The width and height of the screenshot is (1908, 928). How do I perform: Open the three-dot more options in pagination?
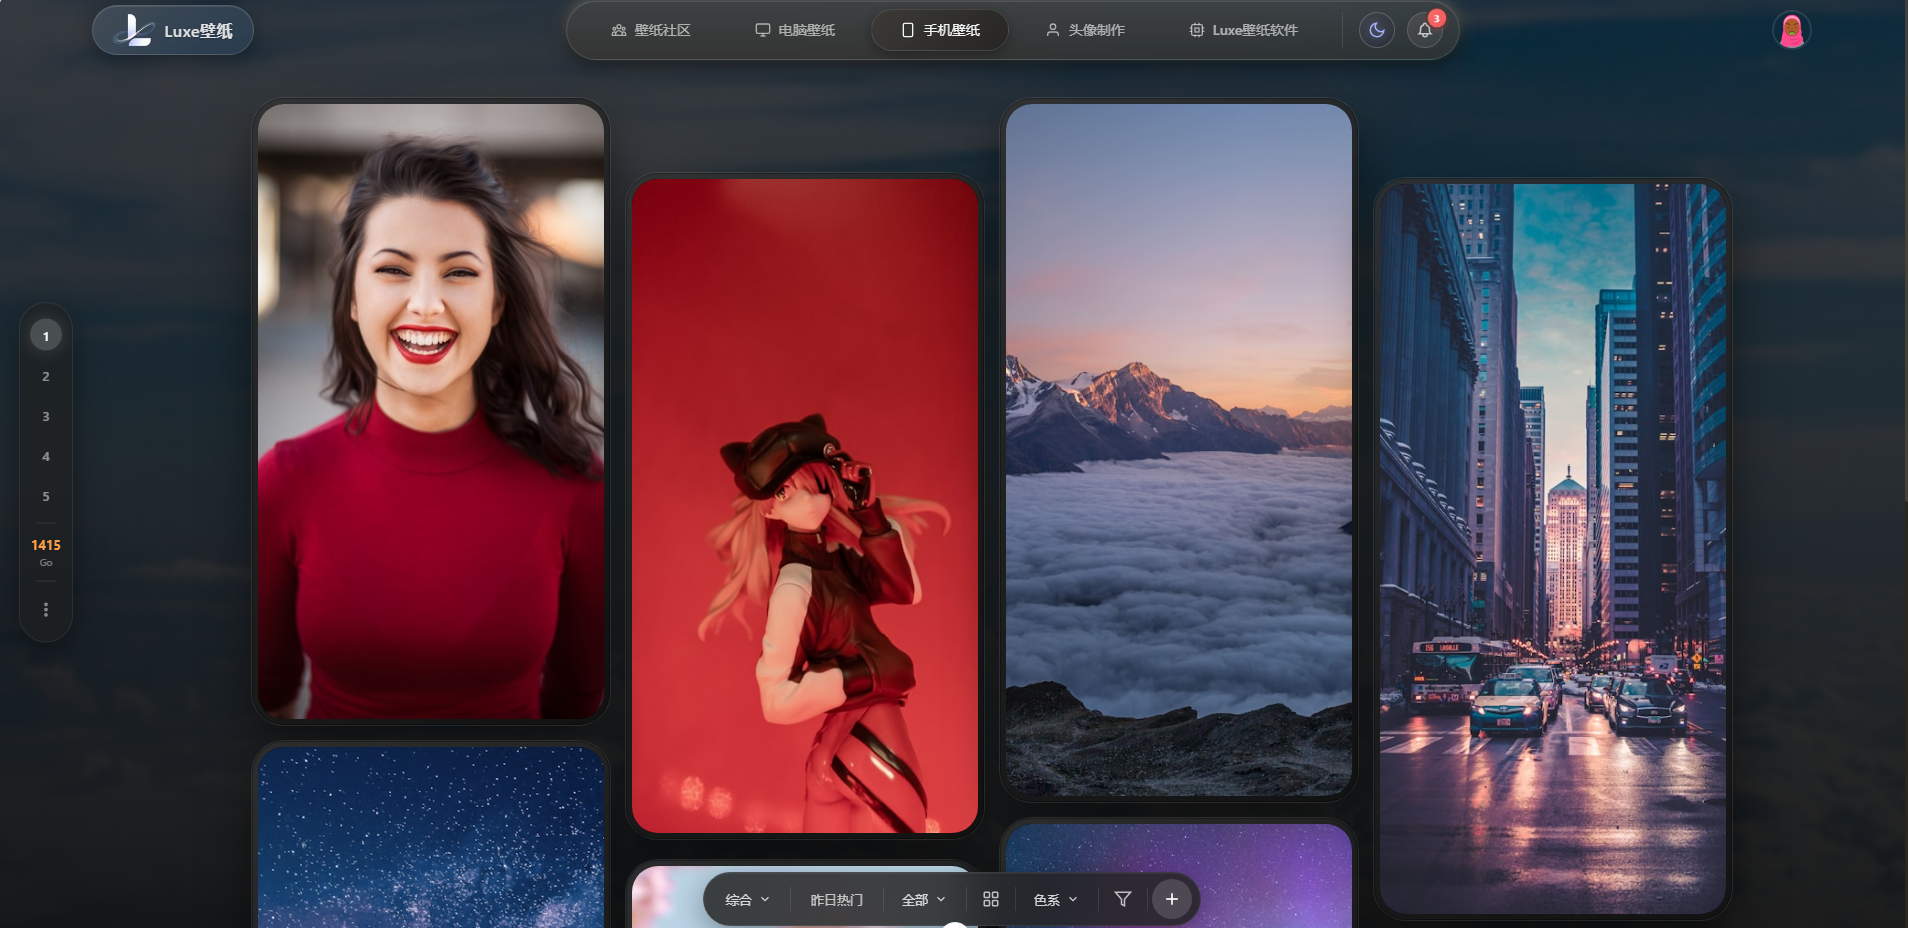coord(46,609)
